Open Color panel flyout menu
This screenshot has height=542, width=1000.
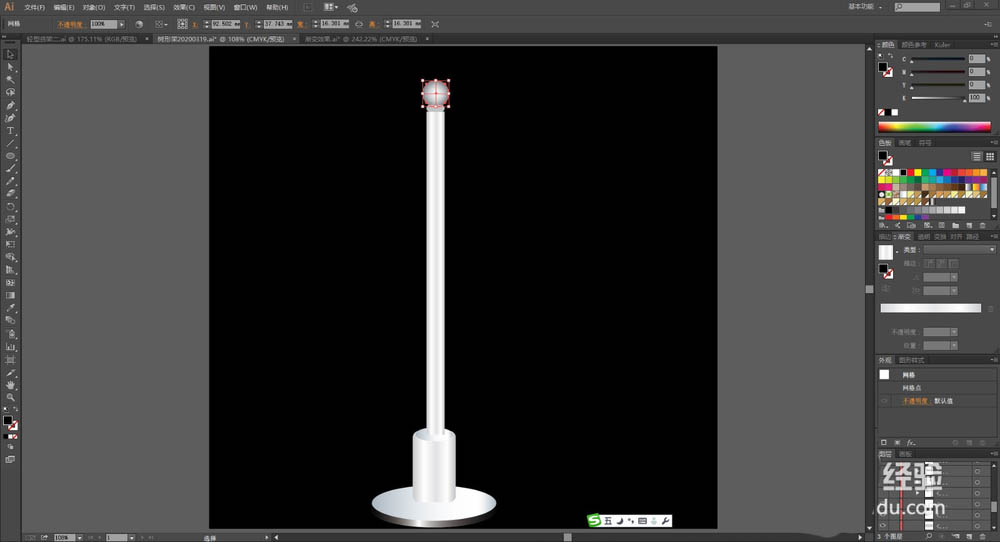tap(994, 45)
